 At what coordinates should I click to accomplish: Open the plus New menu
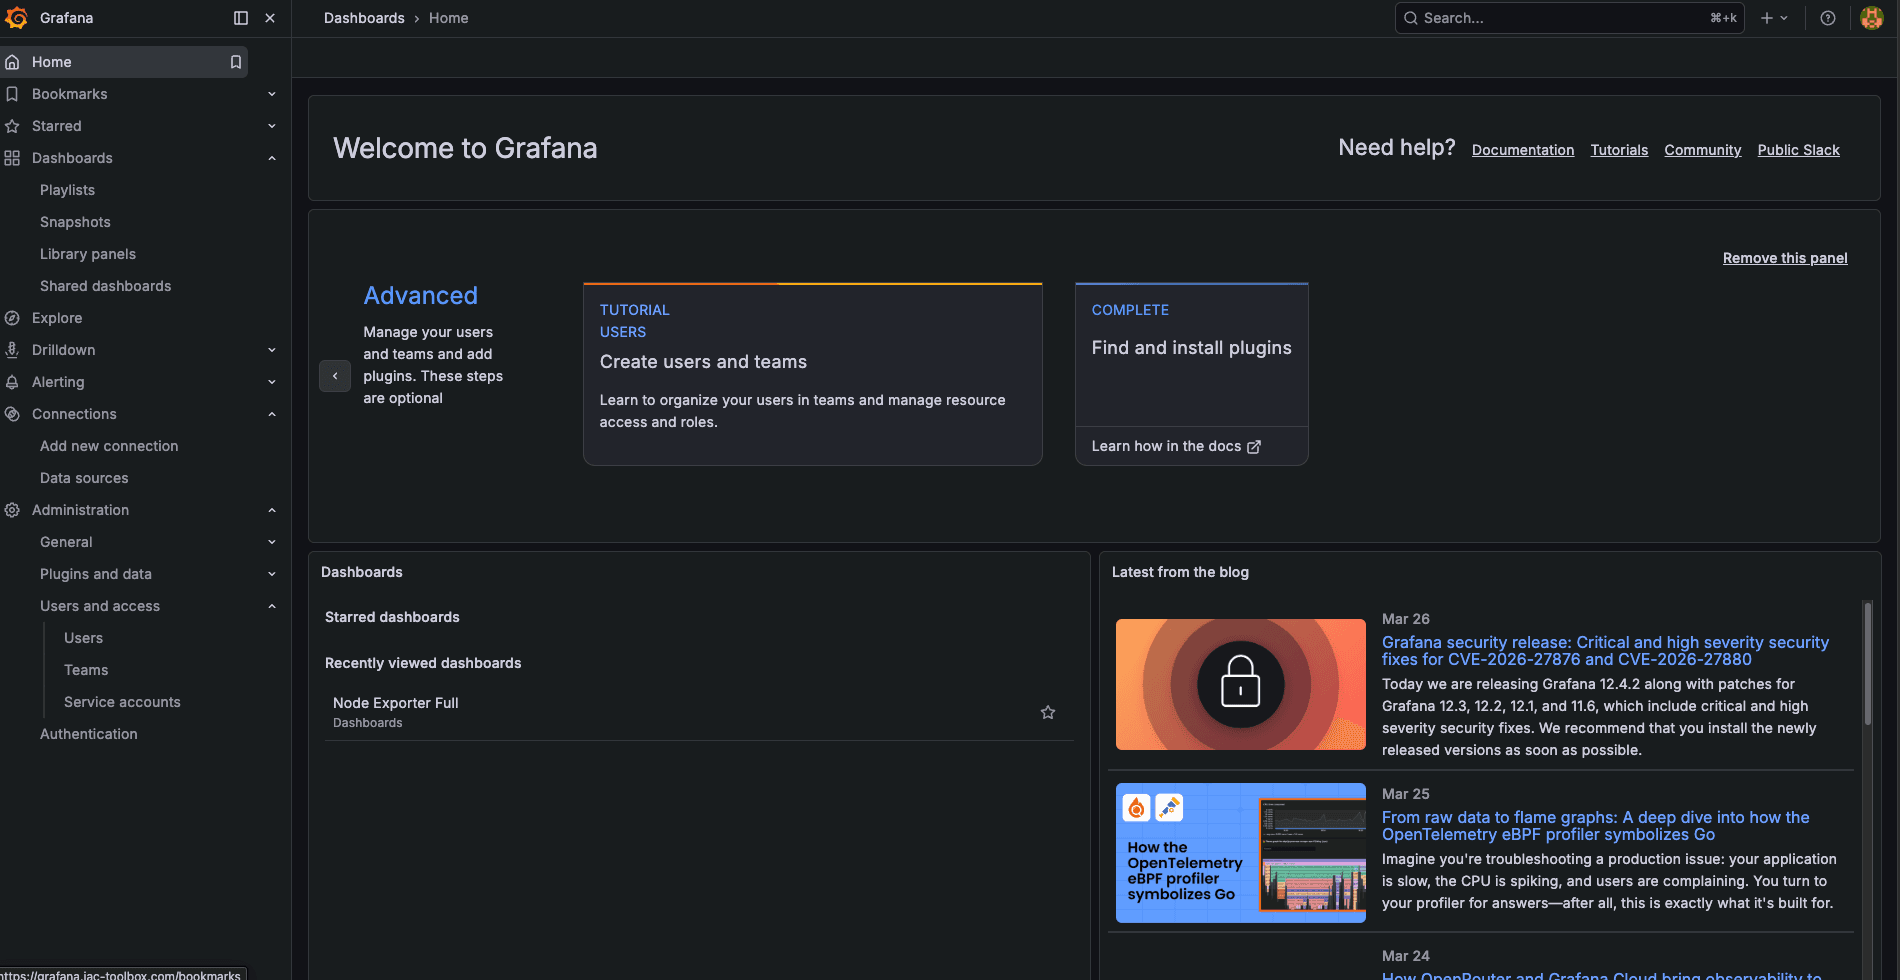click(x=1774, y=18)
